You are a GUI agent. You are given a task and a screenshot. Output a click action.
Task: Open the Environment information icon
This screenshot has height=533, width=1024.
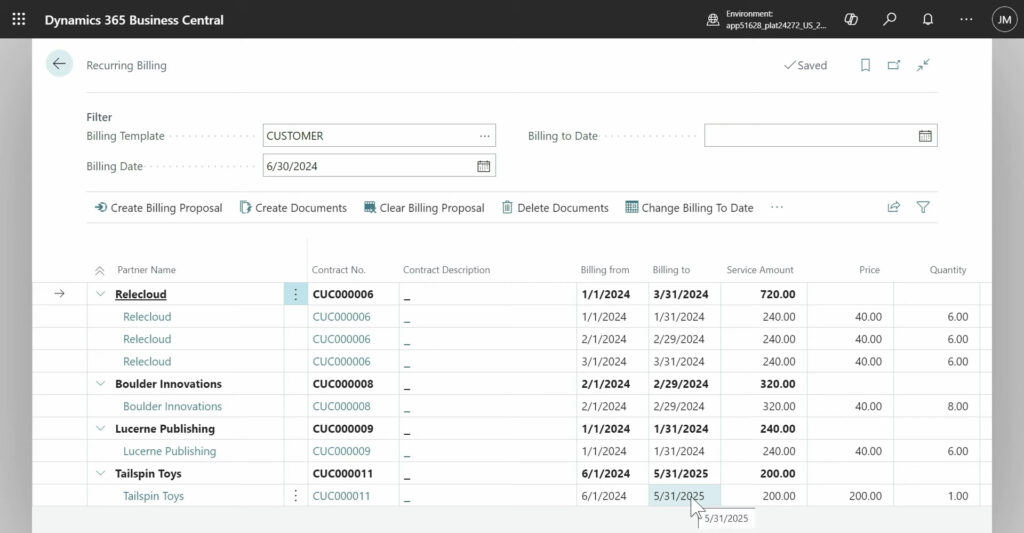tap(712, 20)
